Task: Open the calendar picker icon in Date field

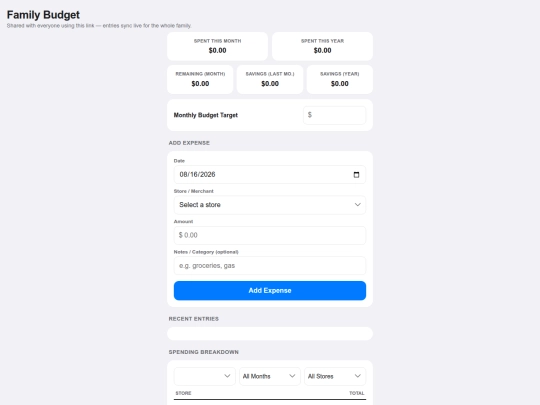Action: [356, 175]
